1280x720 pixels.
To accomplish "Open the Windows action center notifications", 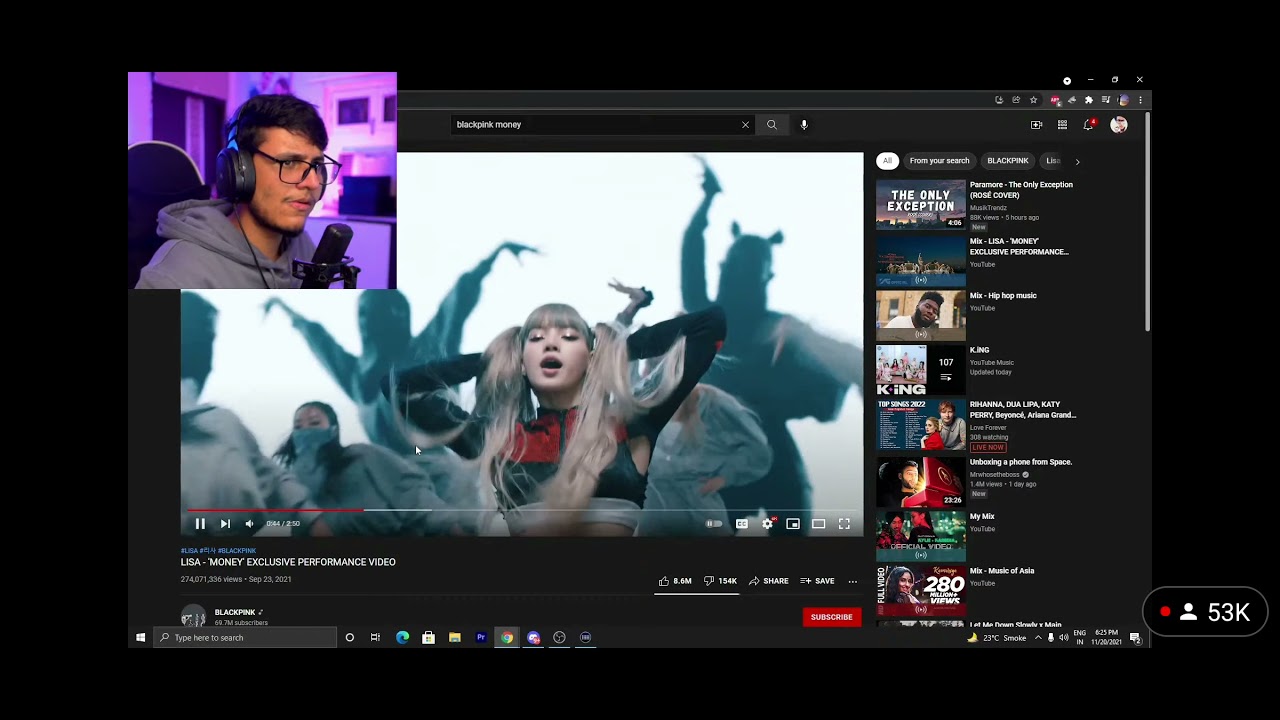I will tap(1136, 637).
